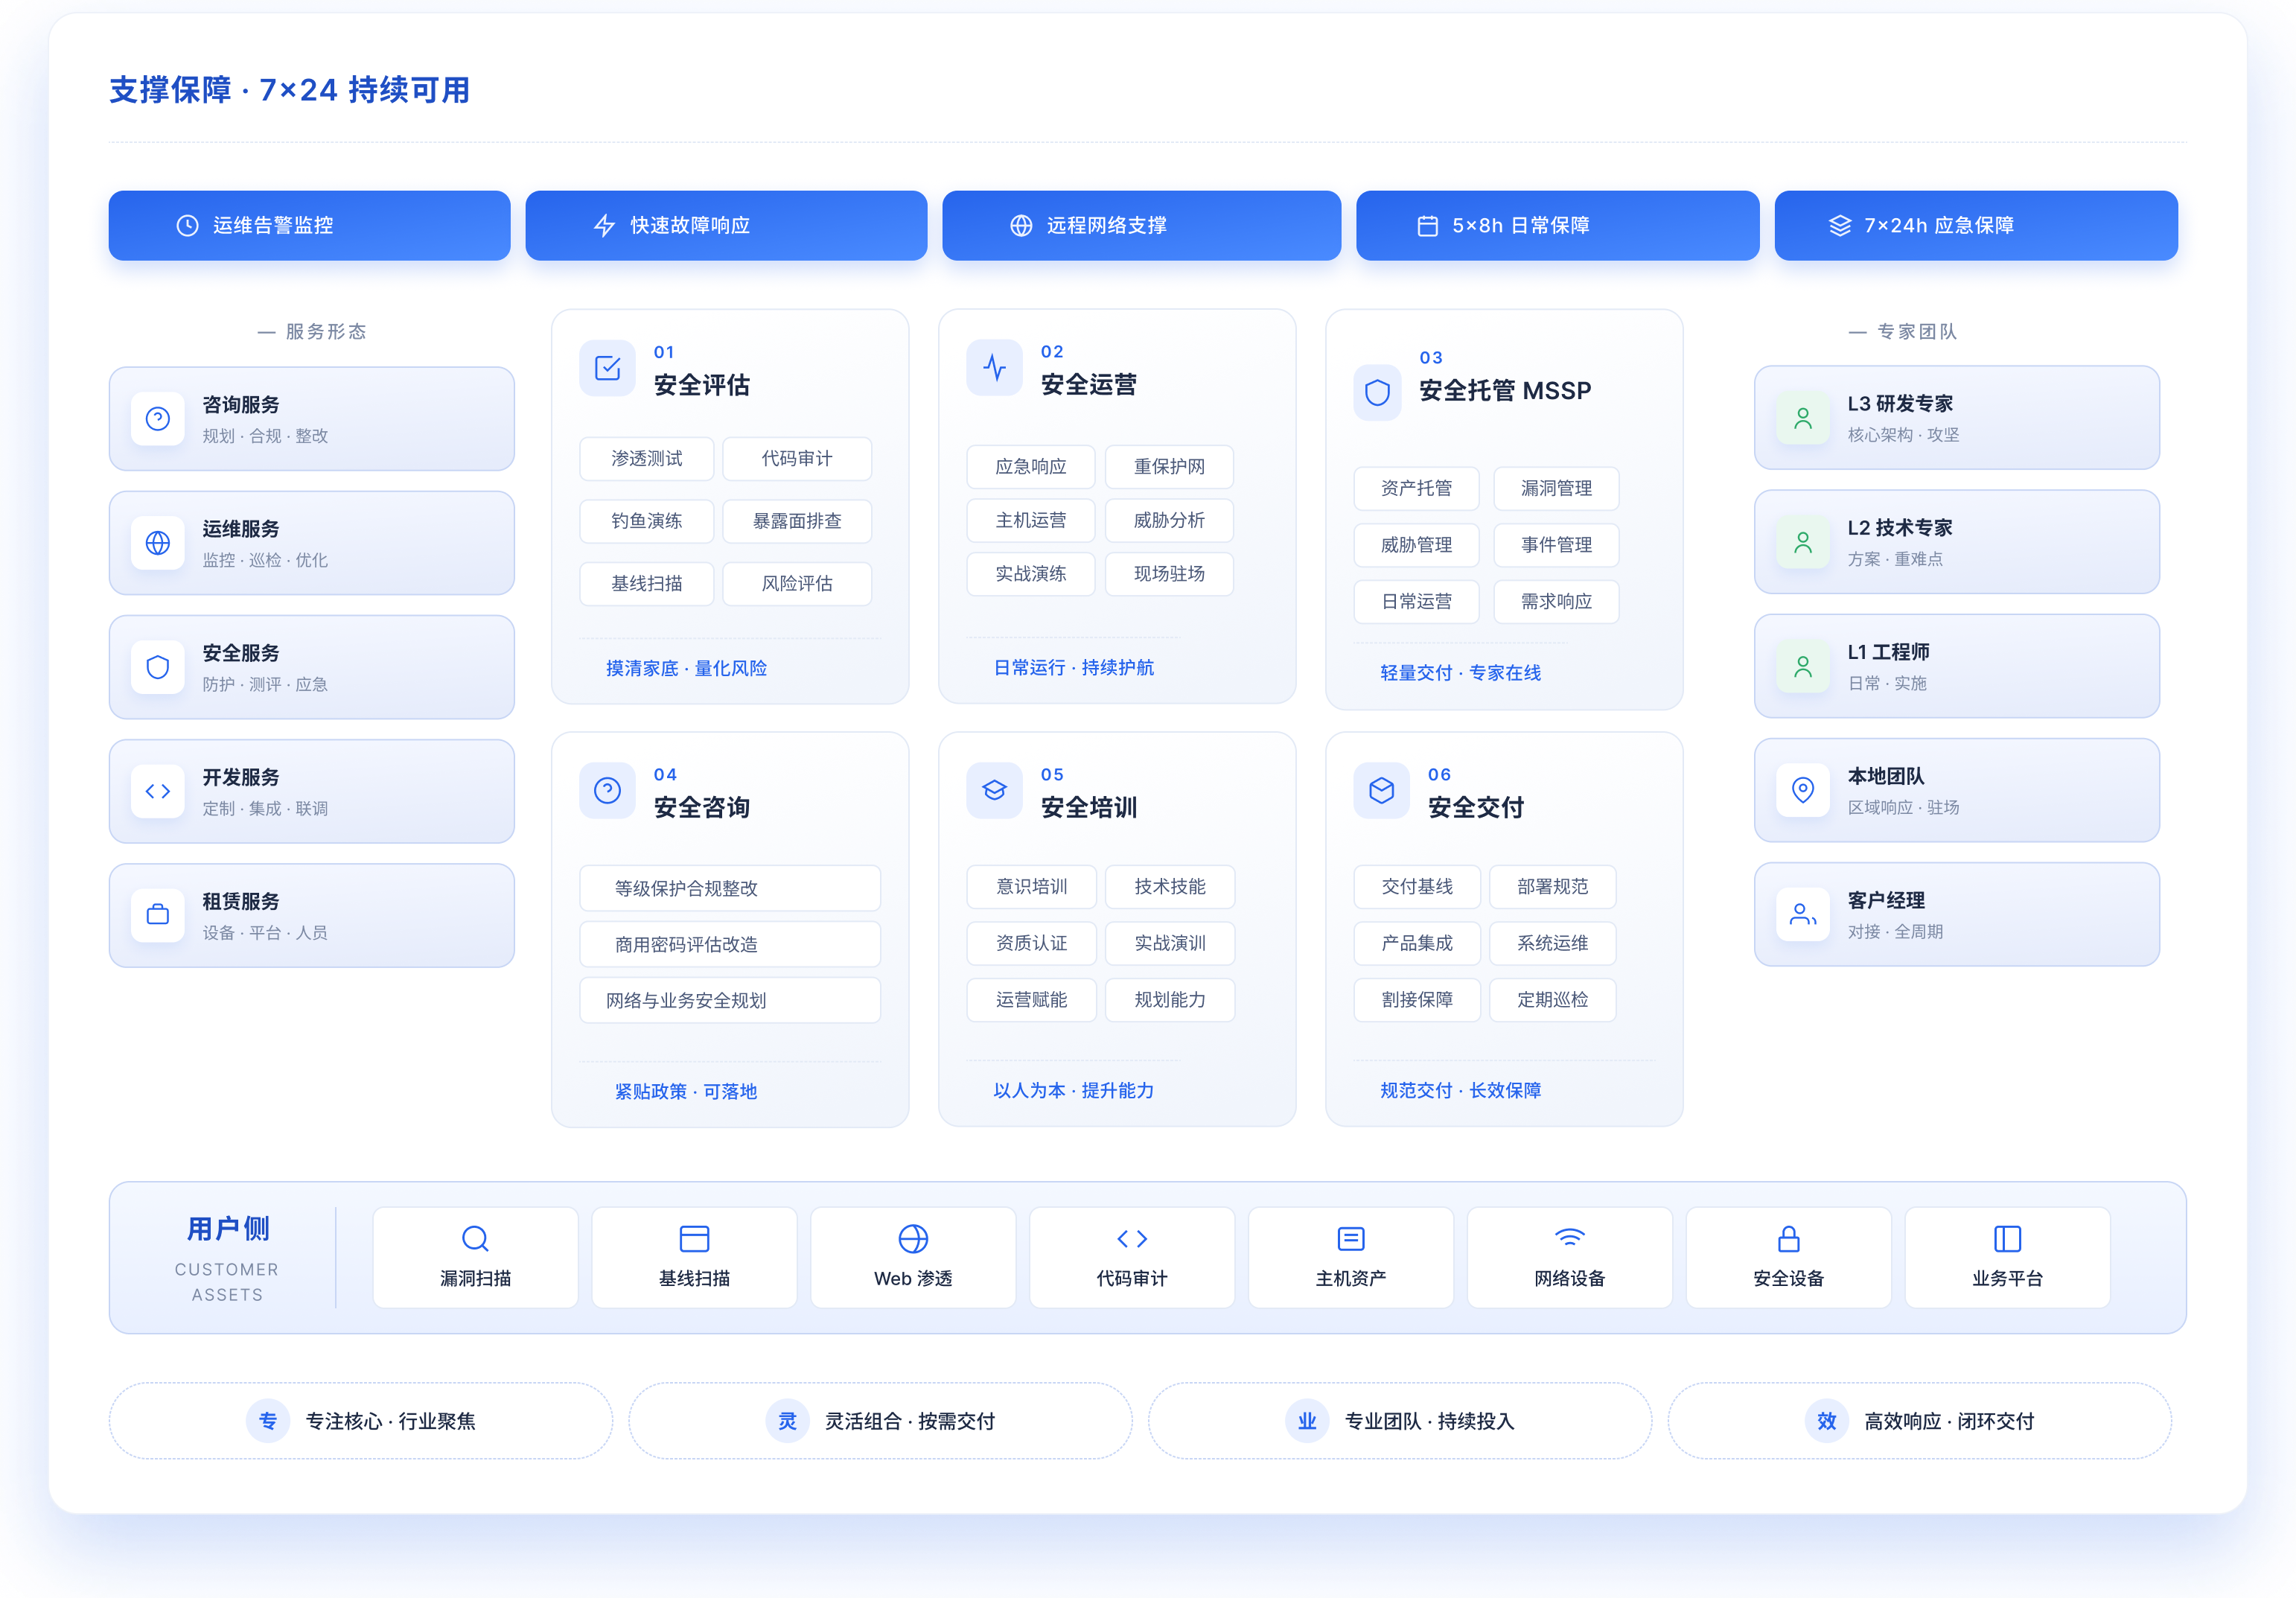This screenshot has height=1598, width=2296.
Task: Select the 割接保障 tag
Action: point(1417,1000)
